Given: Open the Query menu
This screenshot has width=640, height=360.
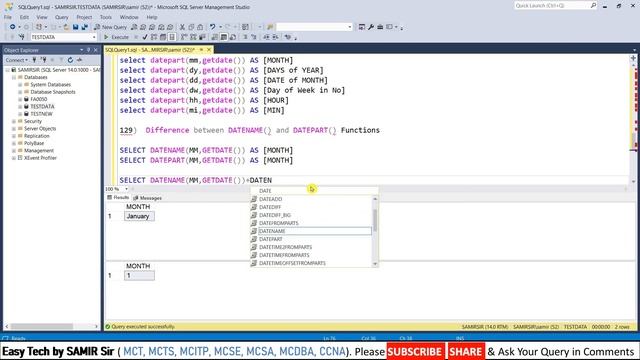Looking at the screenshot, I should [x=62, y=17].
